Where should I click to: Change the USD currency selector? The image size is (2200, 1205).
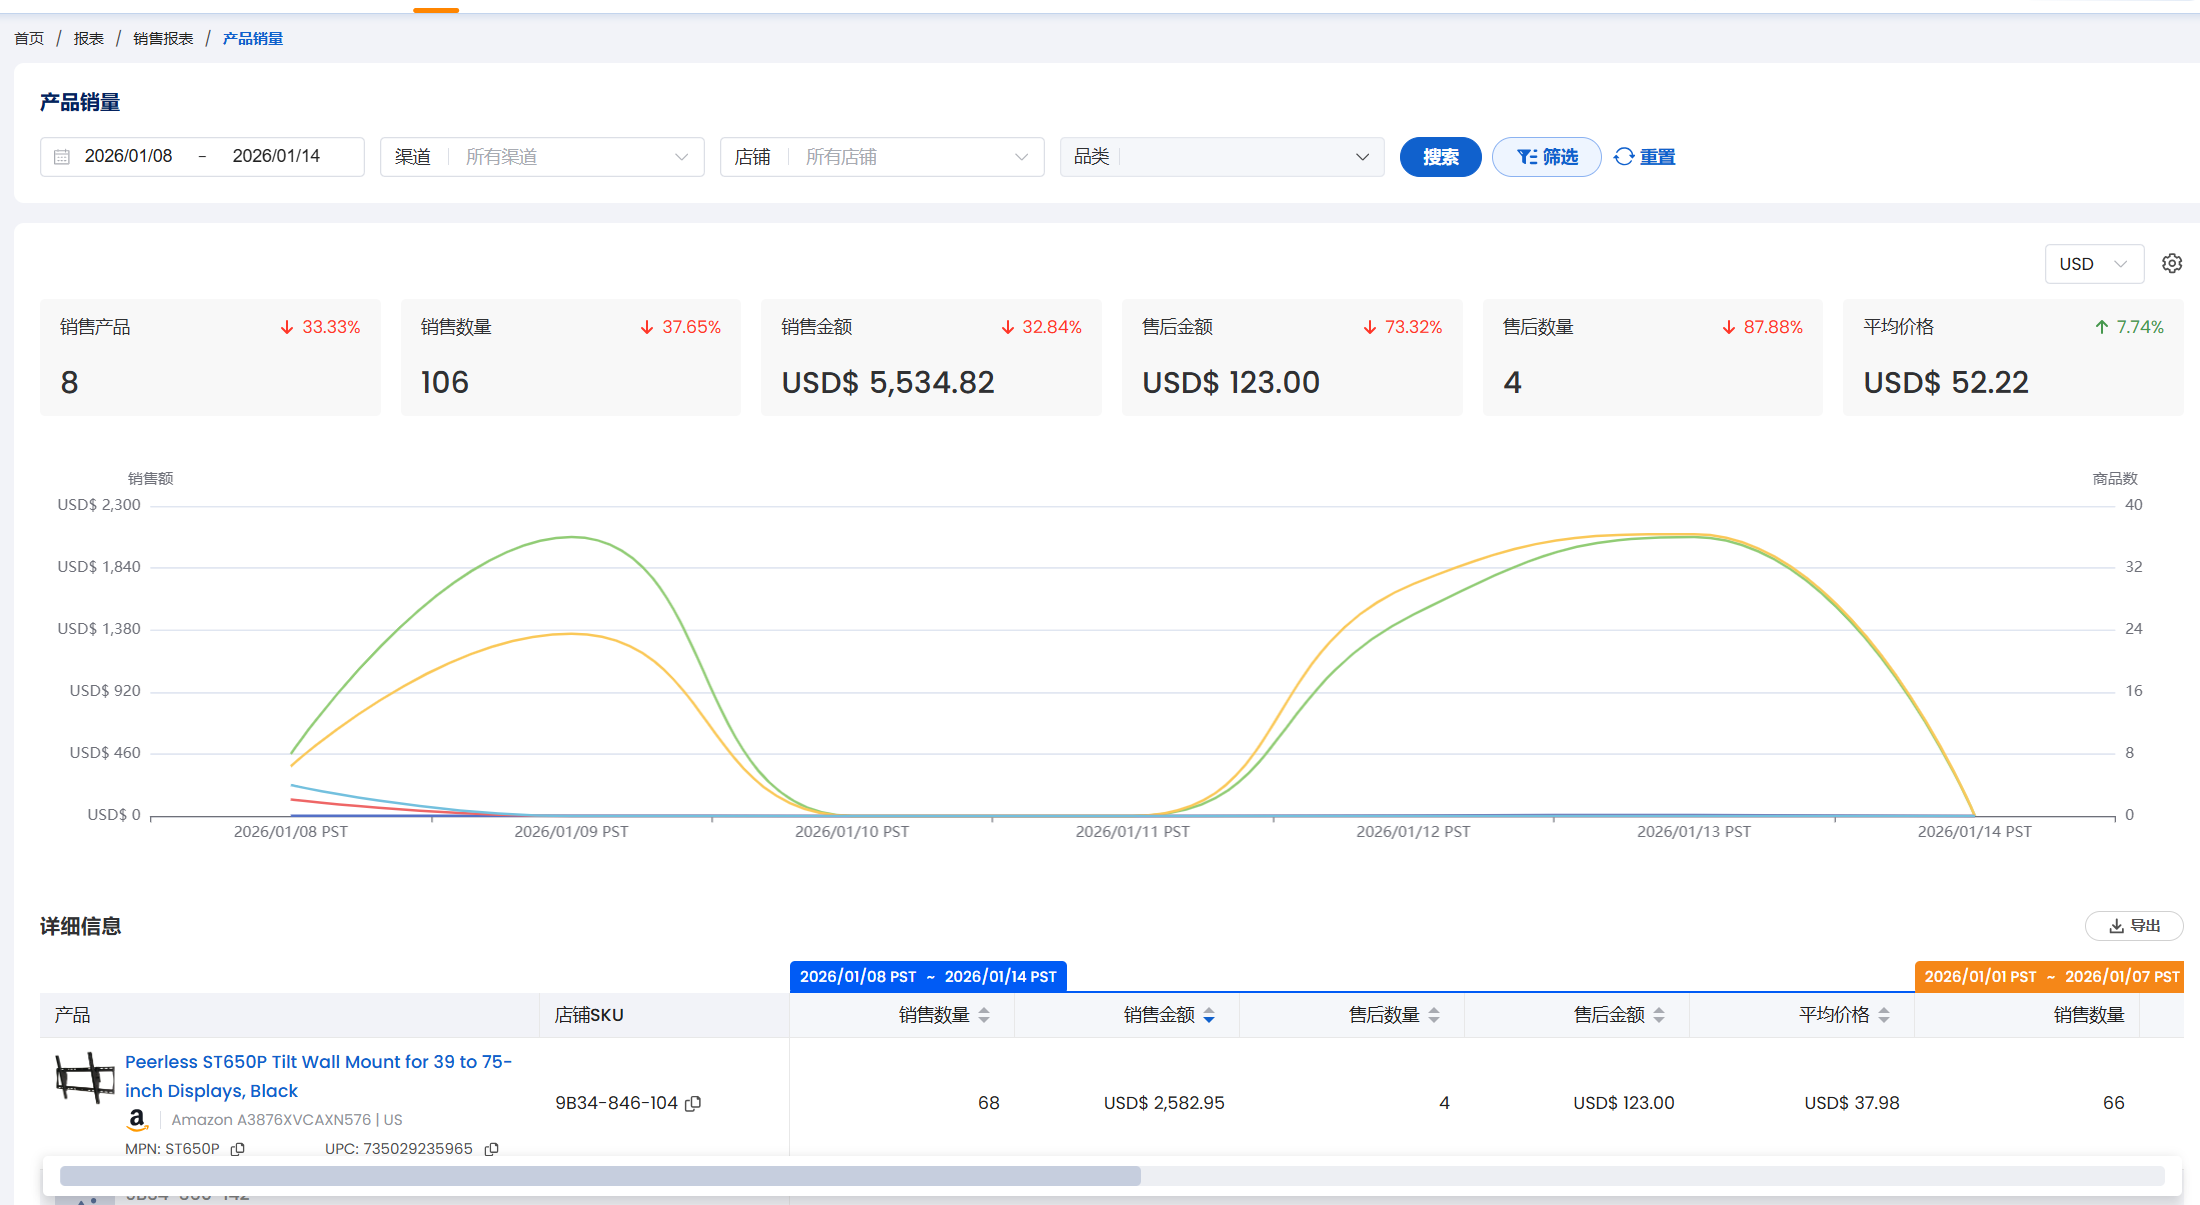2093,264
